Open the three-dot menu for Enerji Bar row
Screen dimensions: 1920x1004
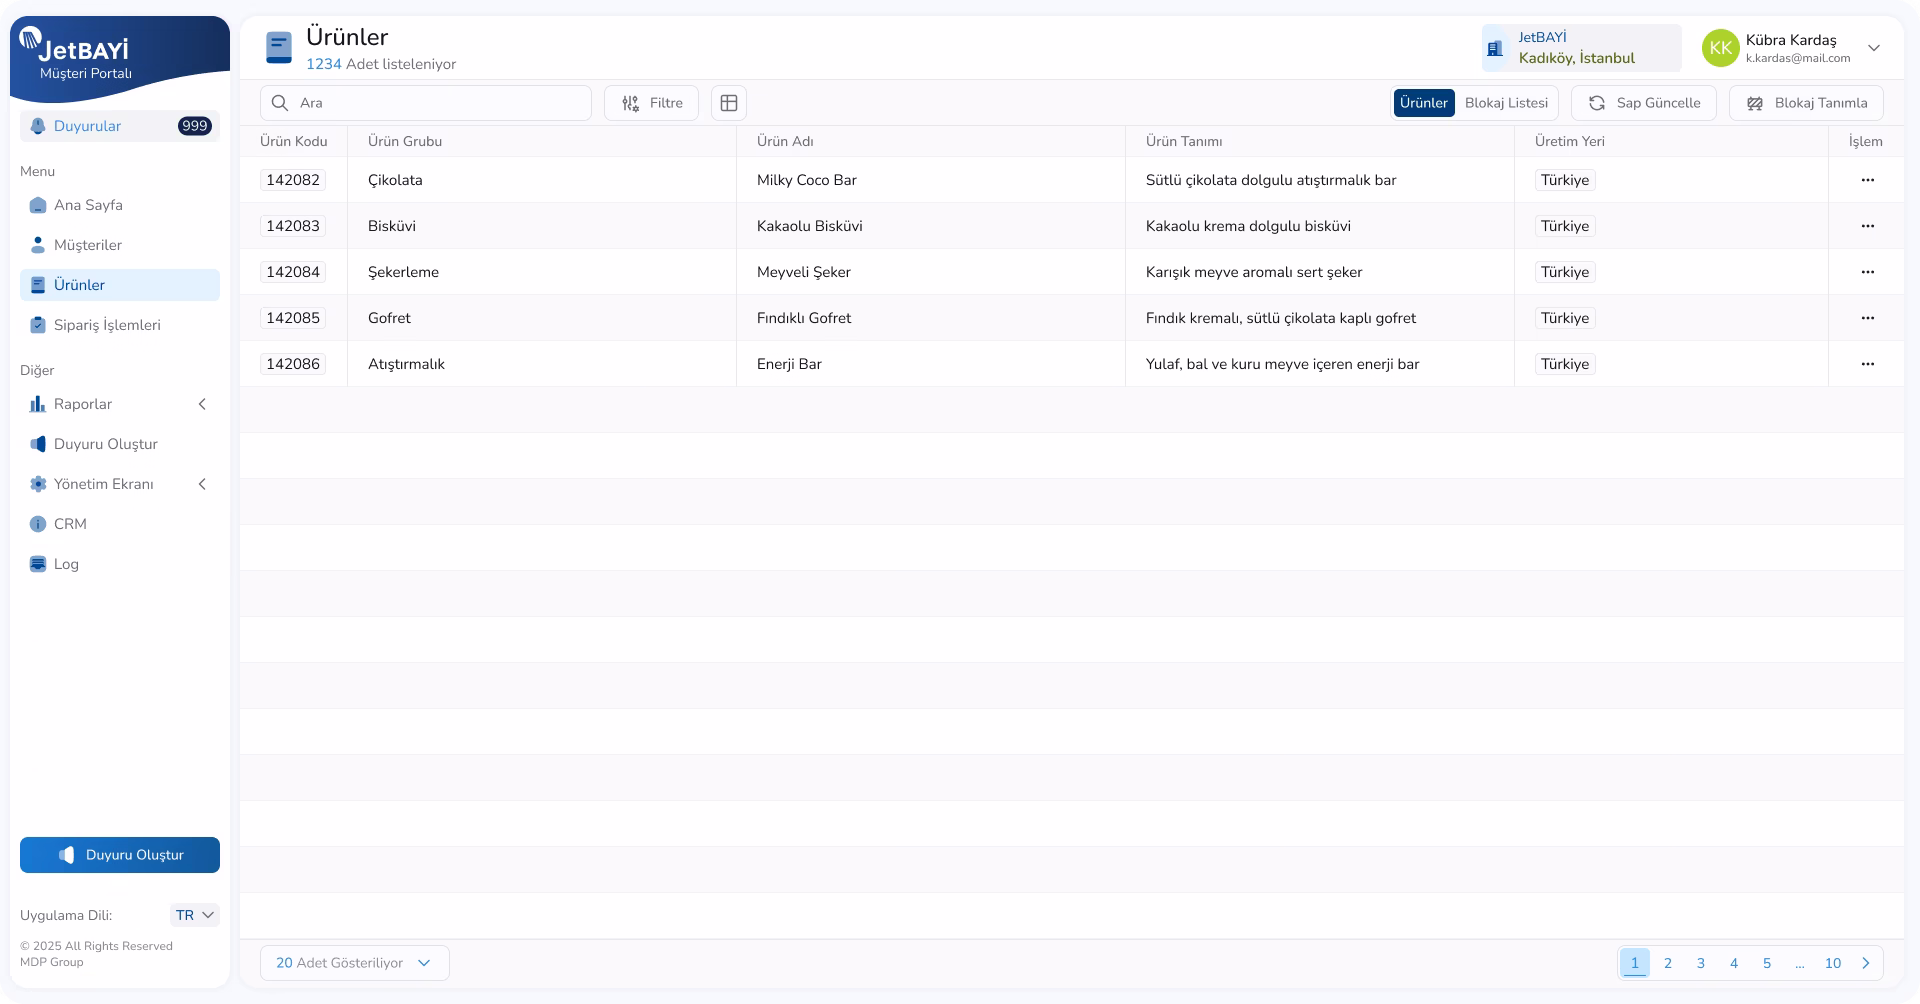tap(1867, 364)
